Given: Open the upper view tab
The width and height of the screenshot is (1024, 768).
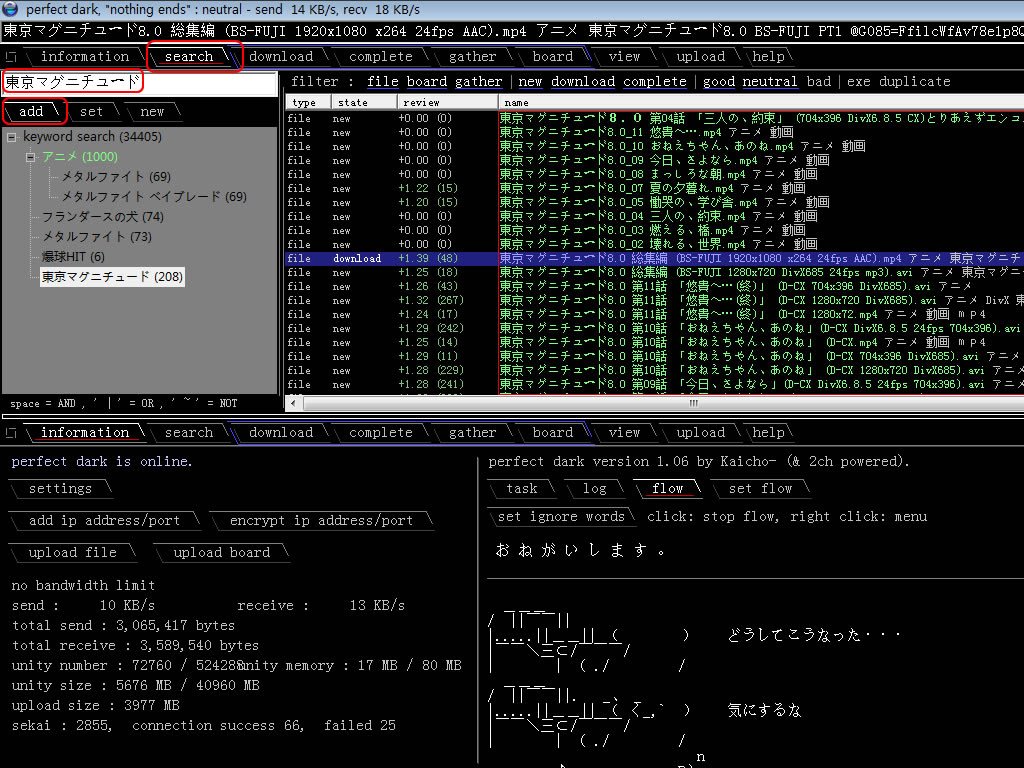Looking at the screenshot, I should [x=624, y=57].
